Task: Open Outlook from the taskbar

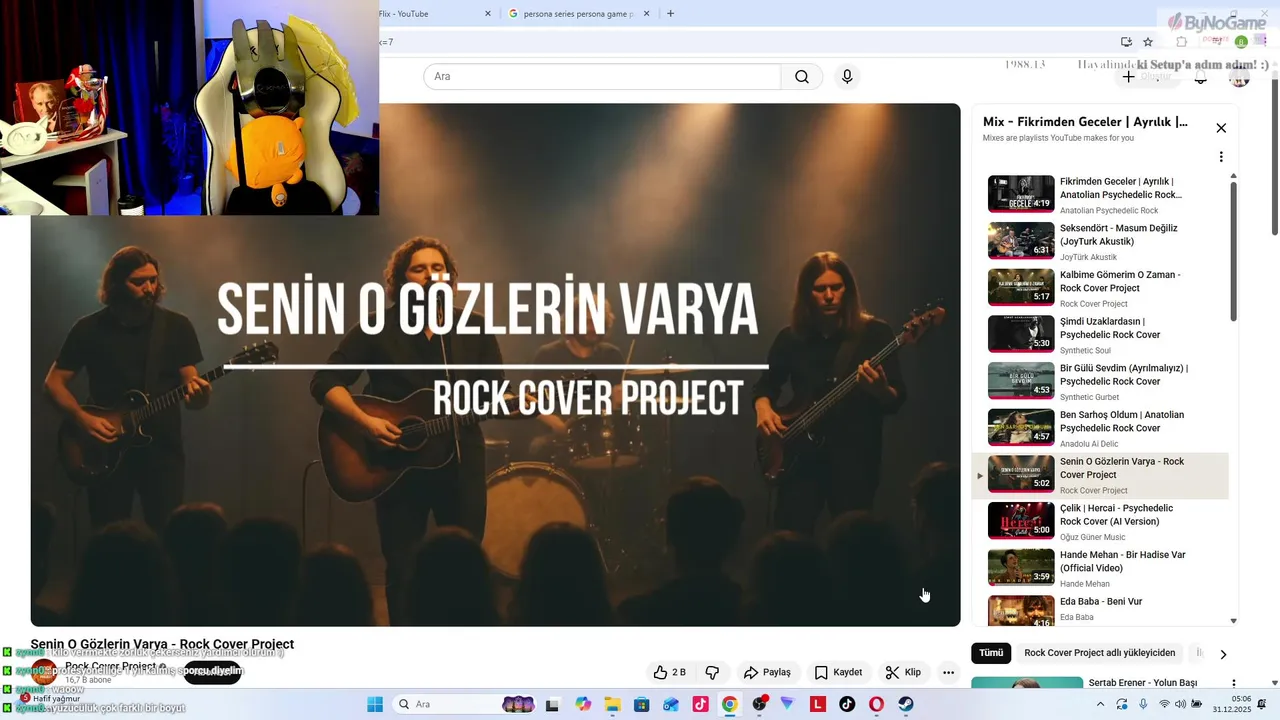Action: 671,704
